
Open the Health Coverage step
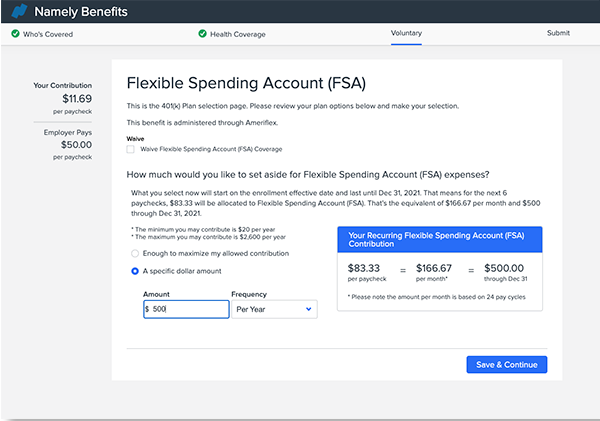[240, 33]
